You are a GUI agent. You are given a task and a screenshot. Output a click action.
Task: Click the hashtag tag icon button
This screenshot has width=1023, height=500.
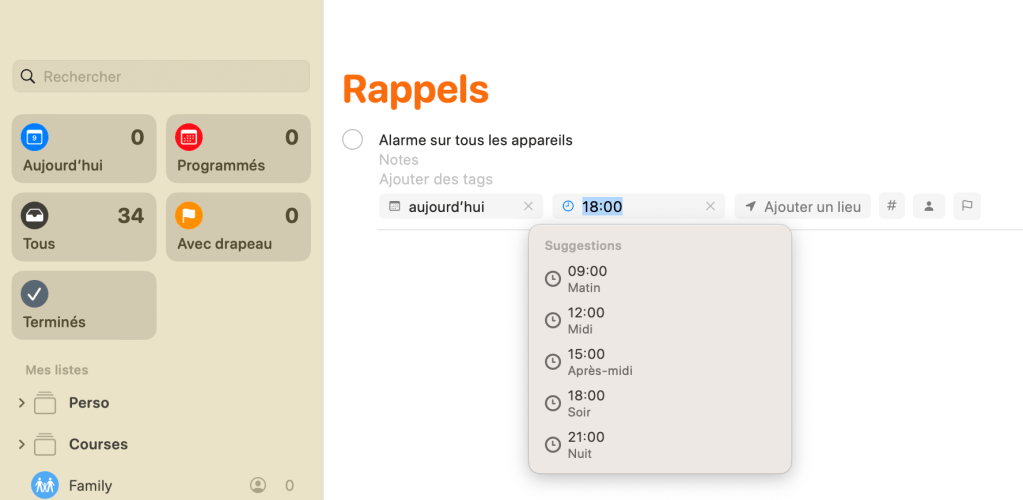point(891,206)
